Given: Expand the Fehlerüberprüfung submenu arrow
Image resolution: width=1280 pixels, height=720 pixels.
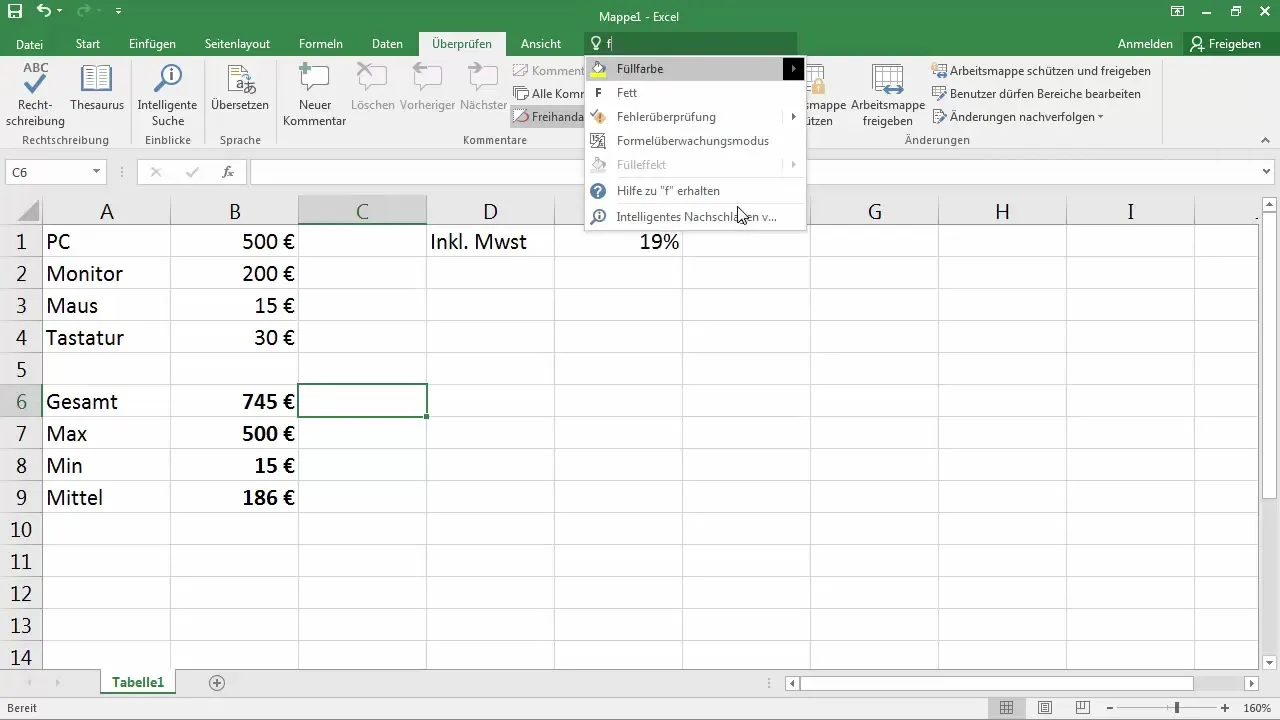Looking at the screenshot, I should tap(794, 117).
